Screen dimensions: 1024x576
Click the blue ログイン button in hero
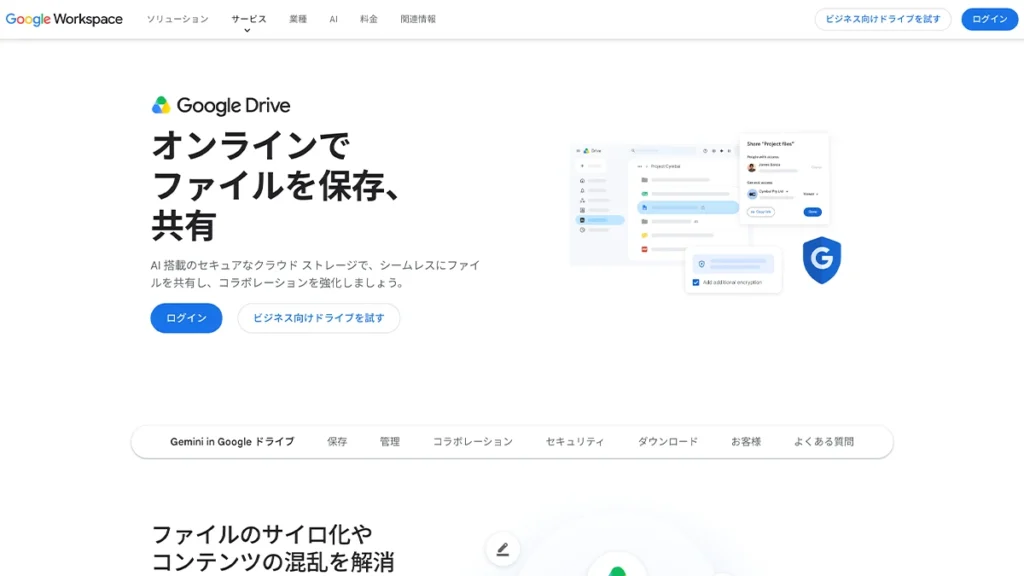[x=186, y=318]
